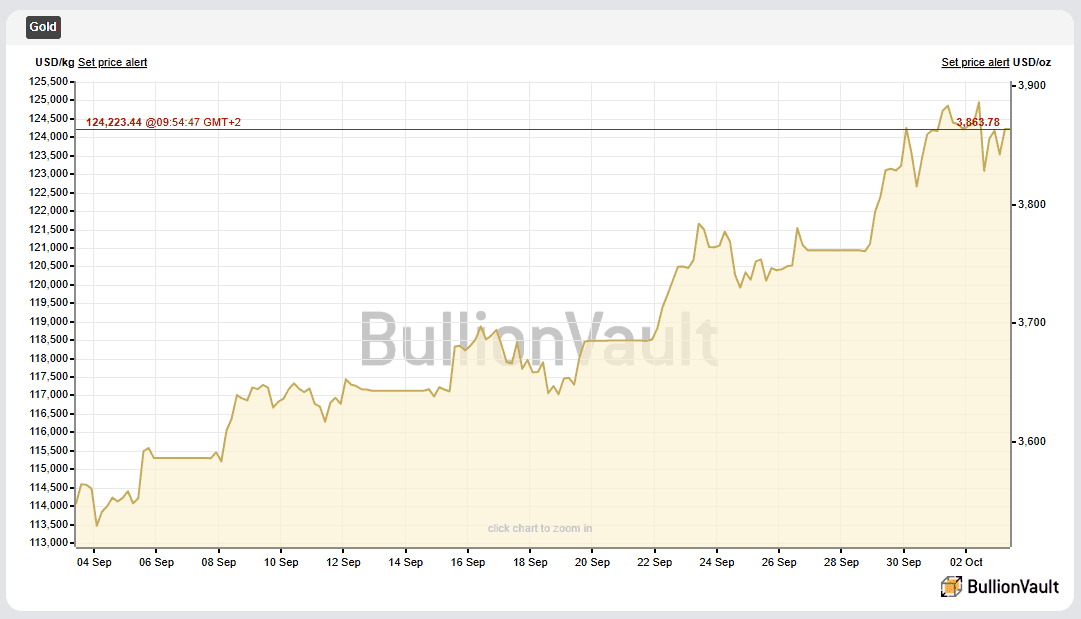Click the 3,900 value on right axis
Screen dimensions: 1081x619
(x=1031, y=86)
